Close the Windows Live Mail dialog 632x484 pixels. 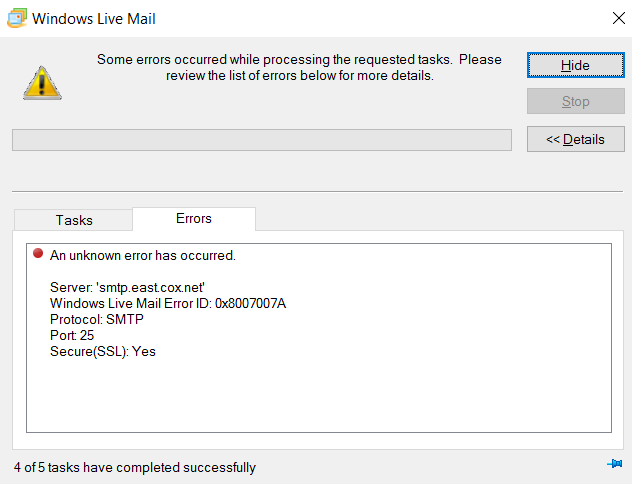[618, 18]
